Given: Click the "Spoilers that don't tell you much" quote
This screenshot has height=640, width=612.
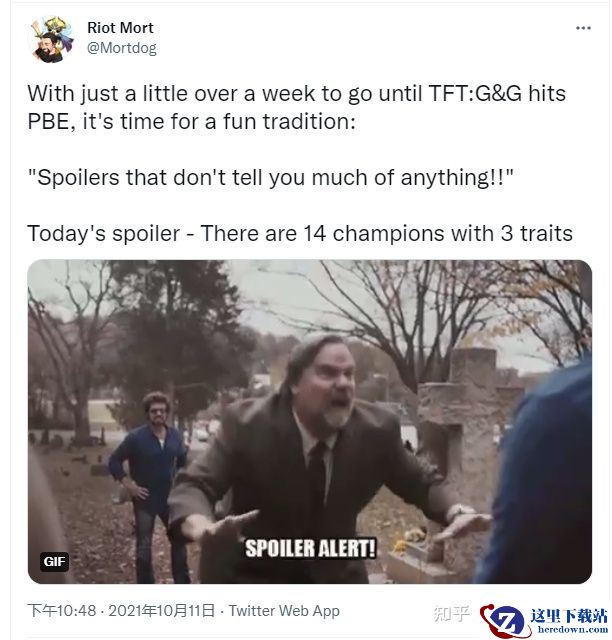Looking at the screenshot, I should [x=270, y=178].
